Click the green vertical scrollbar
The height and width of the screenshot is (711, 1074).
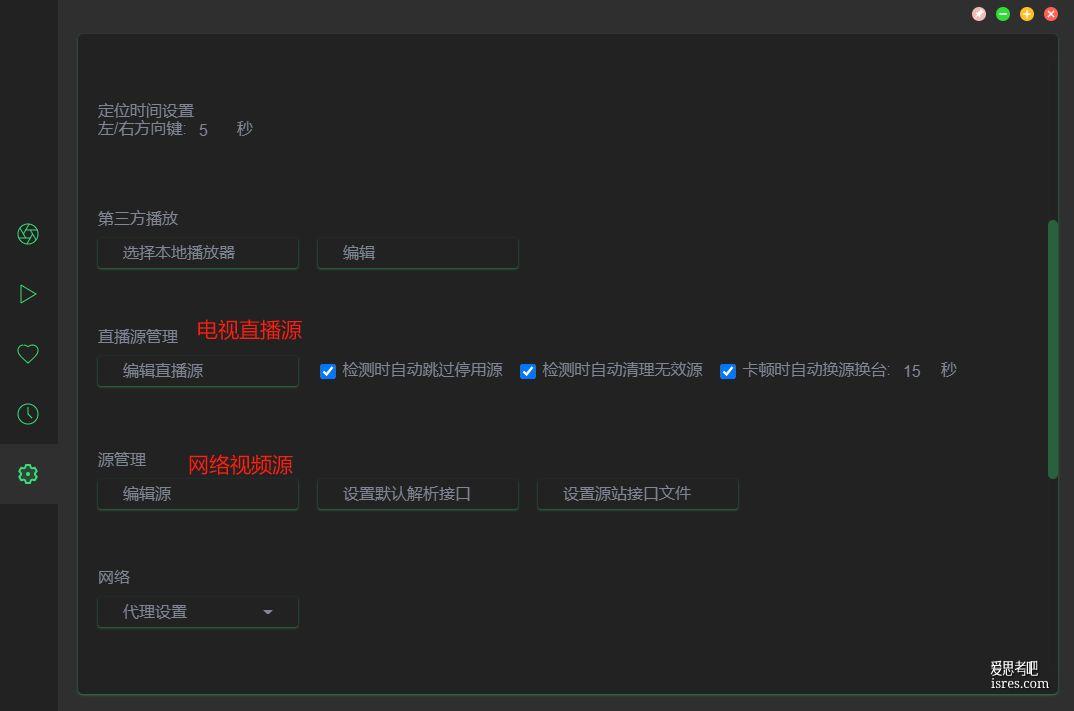(x=1052, y=348)
